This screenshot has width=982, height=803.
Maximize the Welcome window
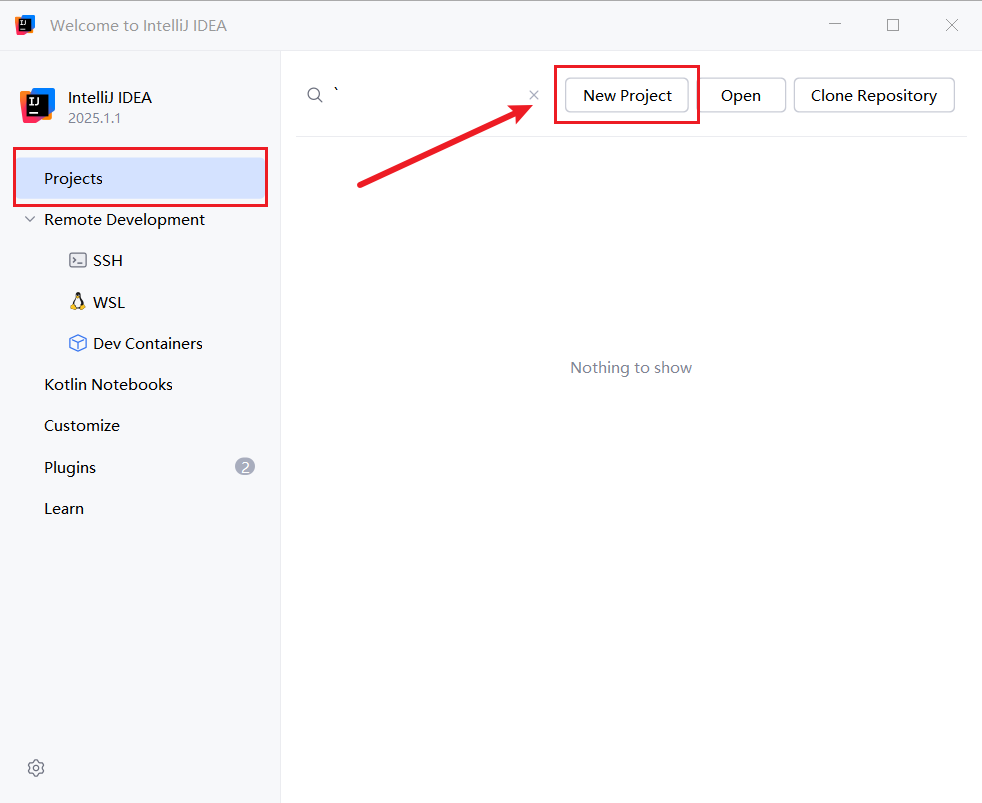[x=893, y=25]
